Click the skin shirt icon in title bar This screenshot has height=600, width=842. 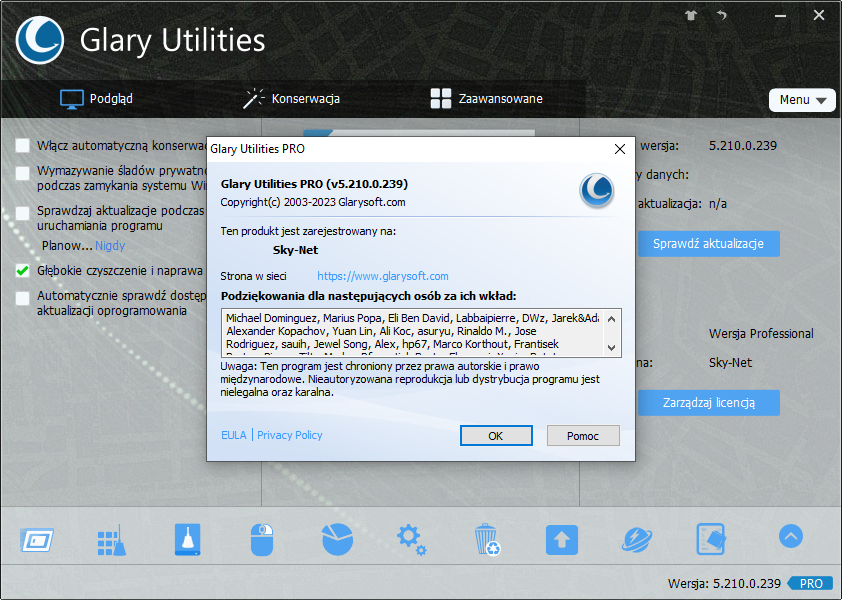click(x=691, y=15)
